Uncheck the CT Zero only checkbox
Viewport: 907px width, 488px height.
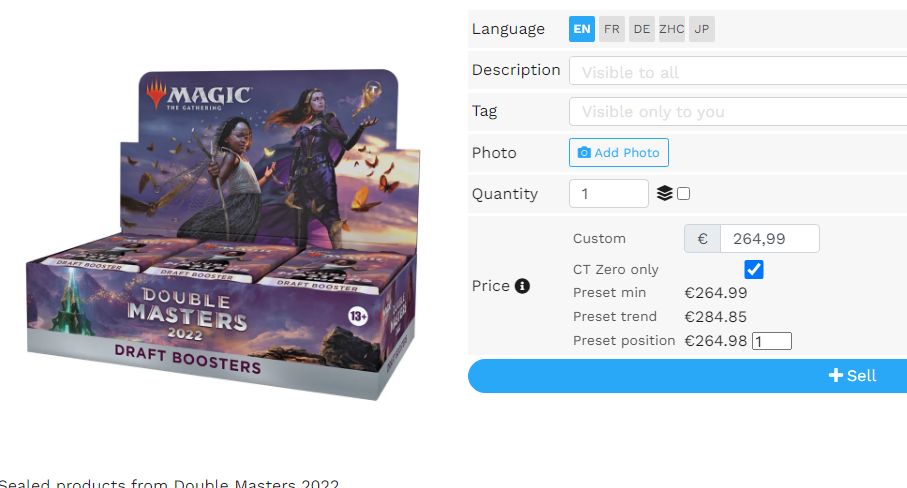[754, 269]
